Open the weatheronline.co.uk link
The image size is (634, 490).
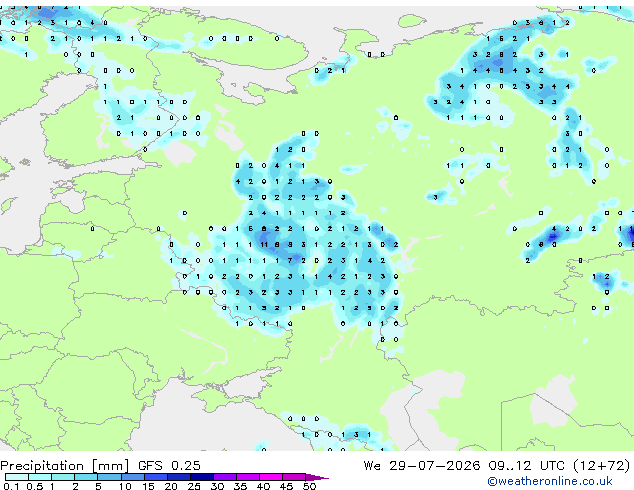coord(550,481)
